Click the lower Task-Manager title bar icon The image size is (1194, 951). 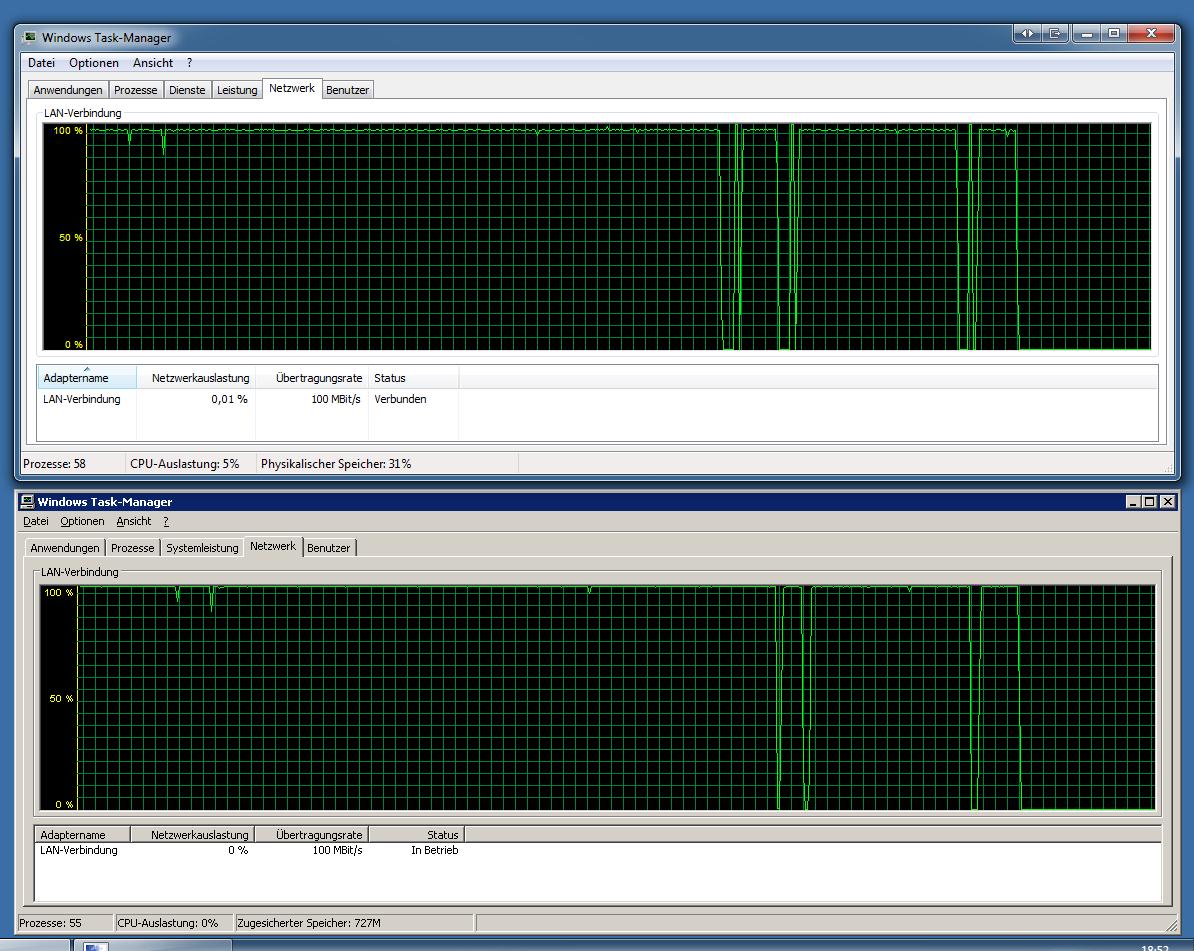click(x=27, y=501)
